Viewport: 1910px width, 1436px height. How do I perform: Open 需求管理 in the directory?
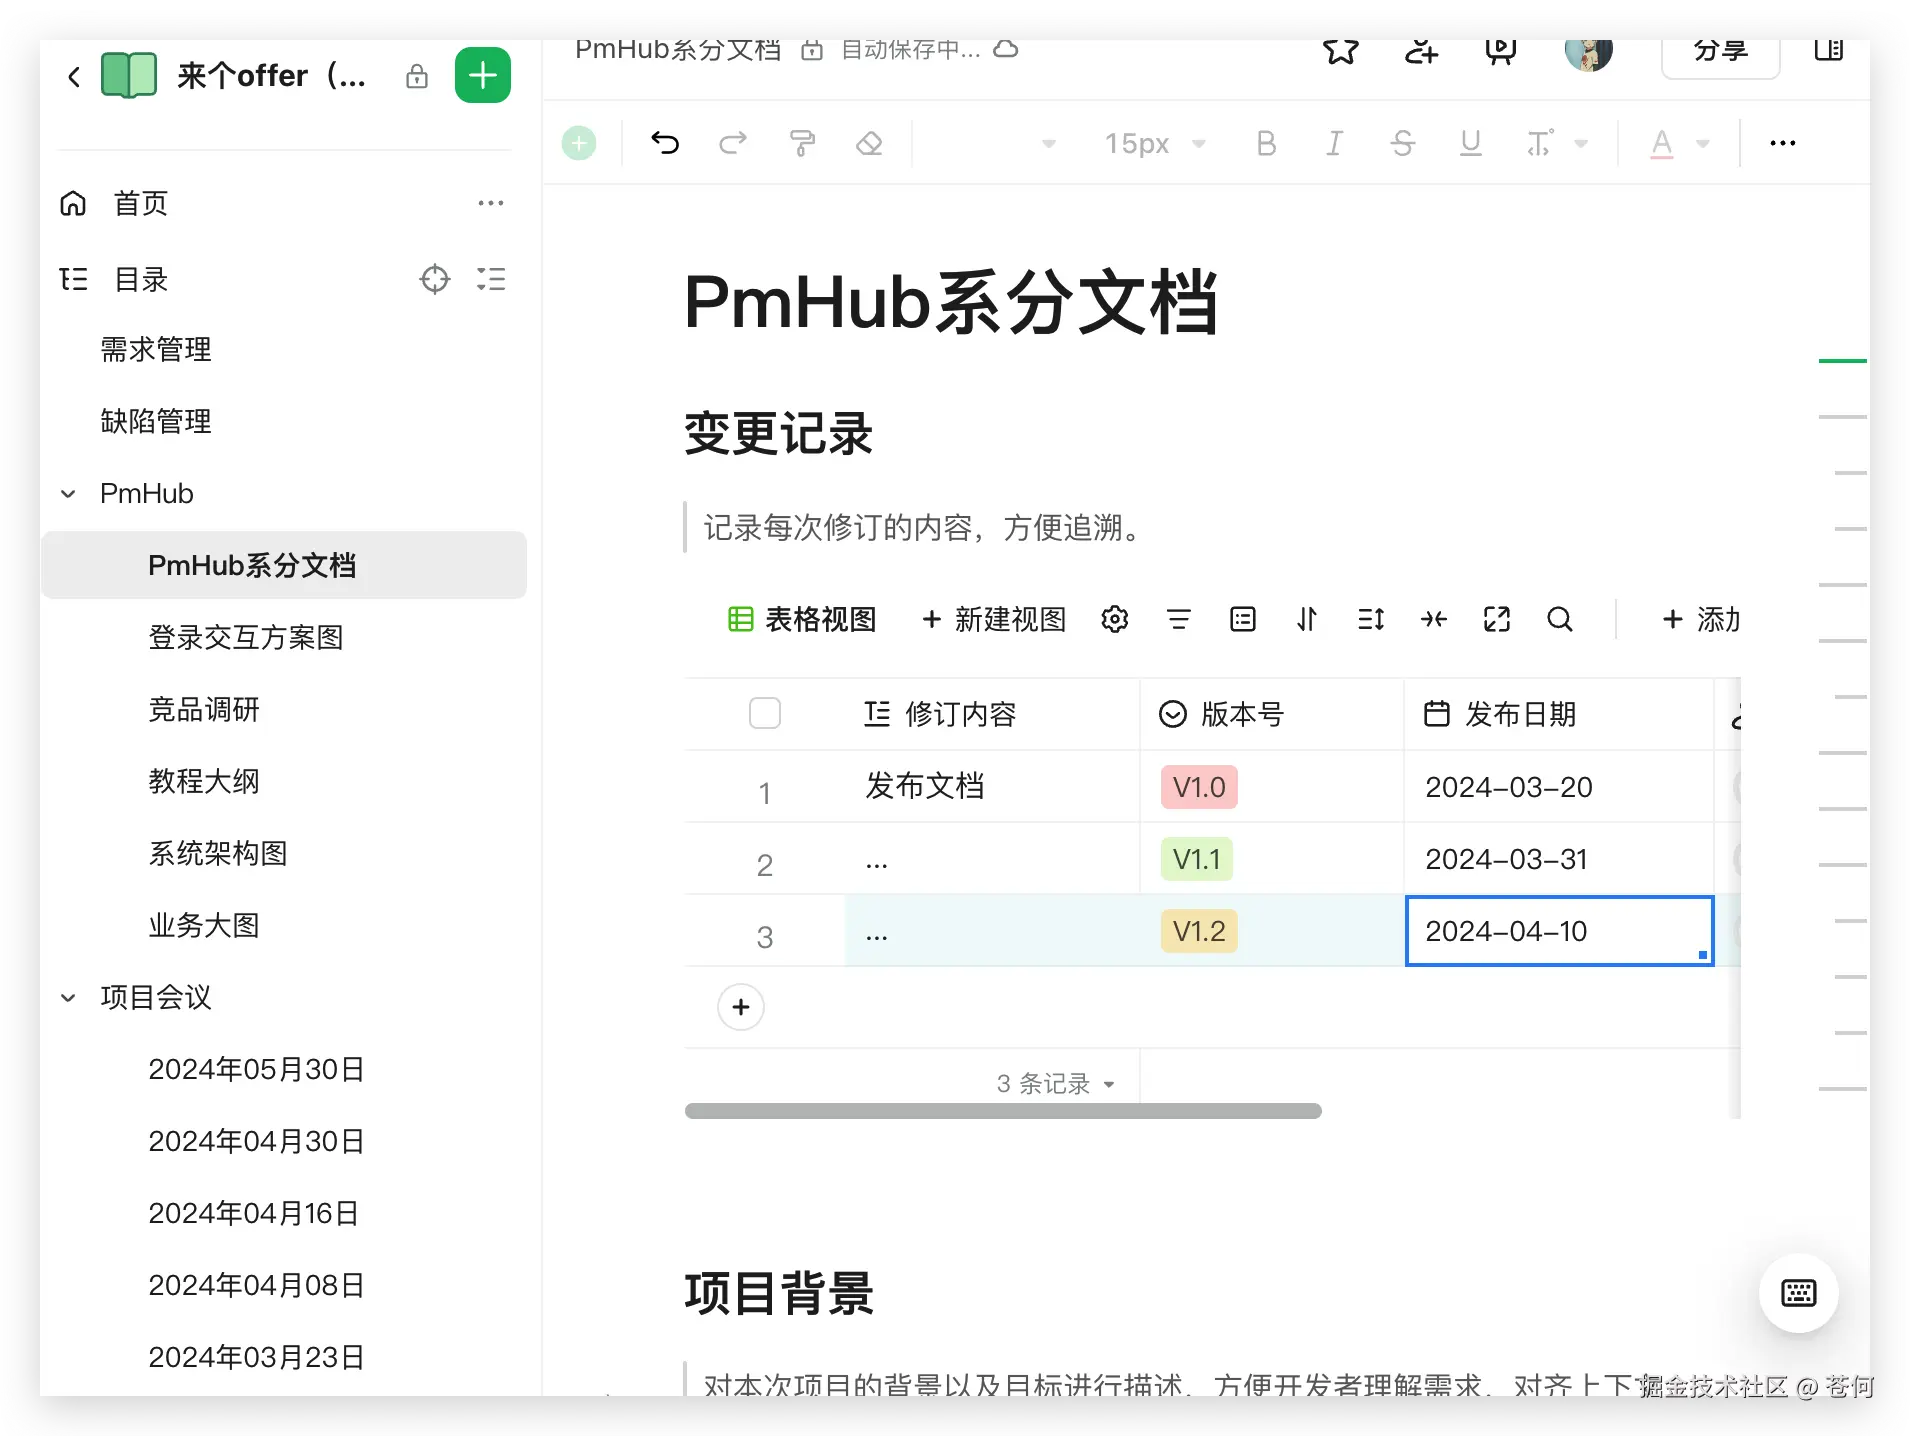coord(156,349)
